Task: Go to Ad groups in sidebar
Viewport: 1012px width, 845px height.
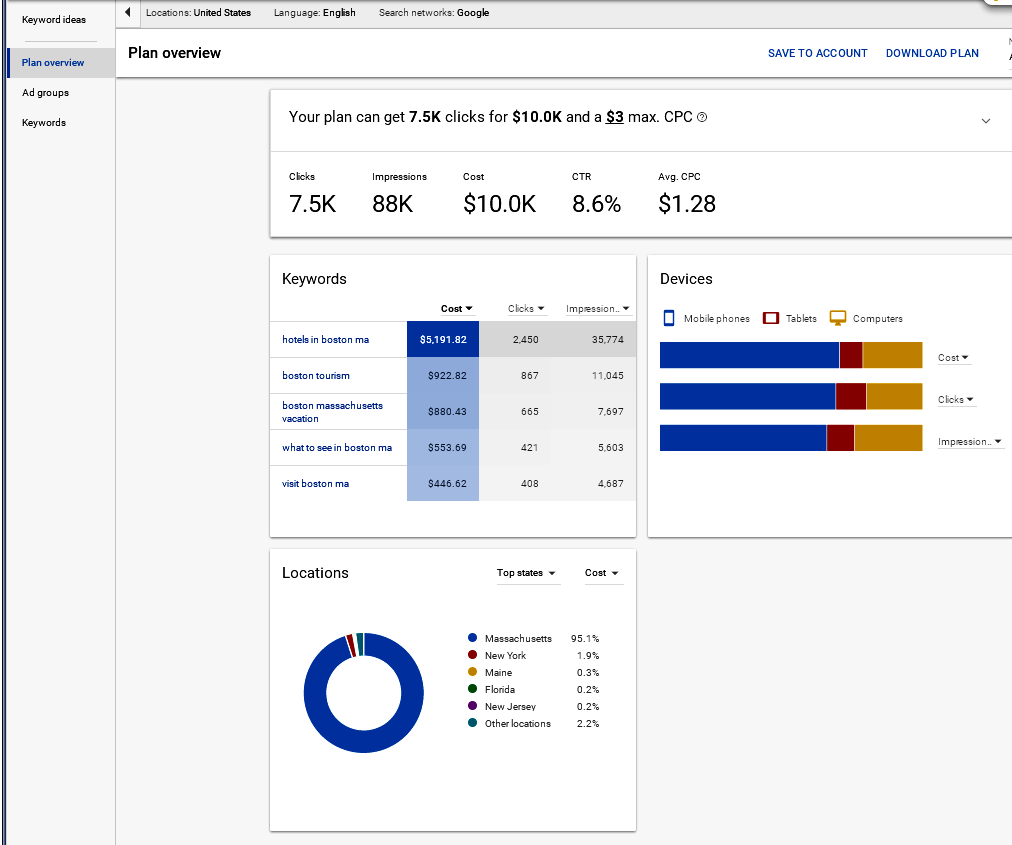Action: pos(45,92)
